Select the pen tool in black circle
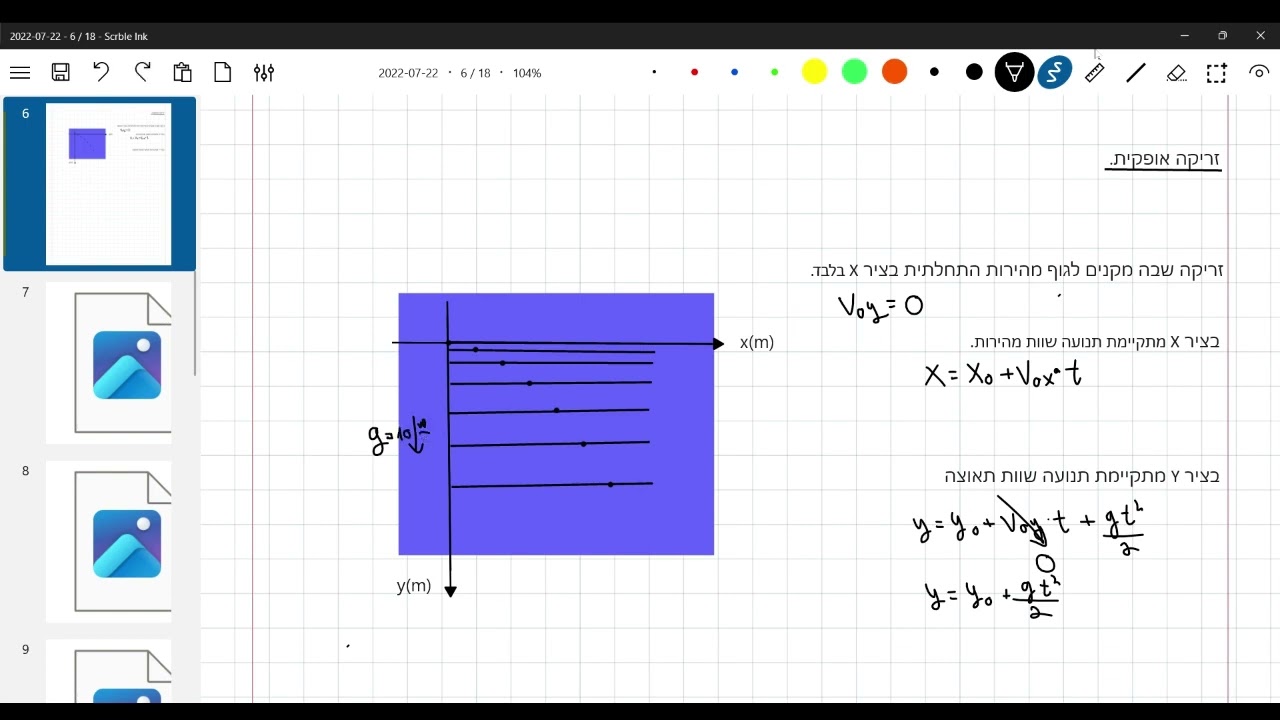 [1014, 72]
